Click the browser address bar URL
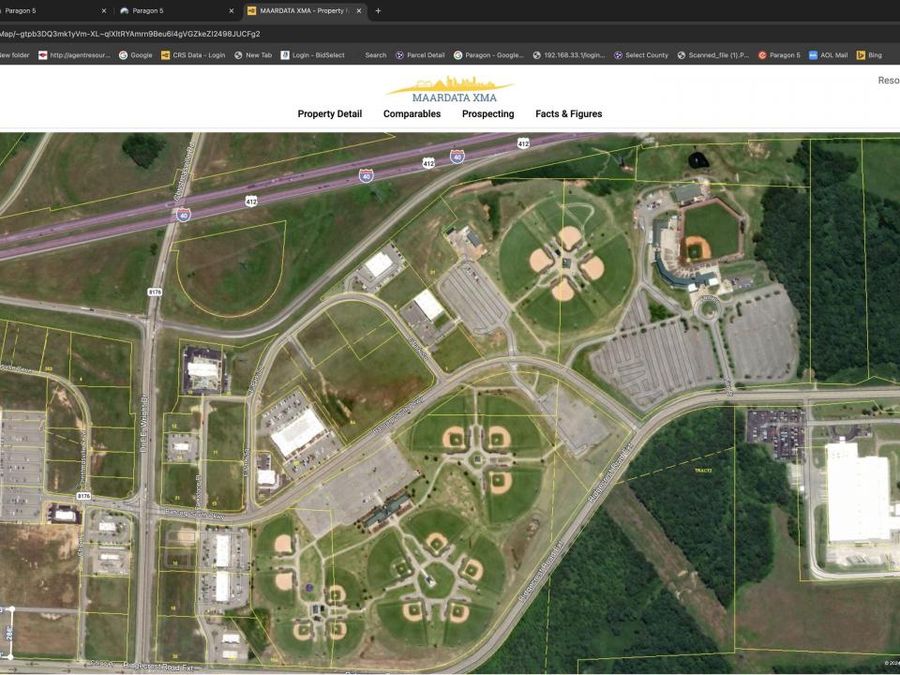The width and height of the screenshot is (900, 675). (130, 34)
